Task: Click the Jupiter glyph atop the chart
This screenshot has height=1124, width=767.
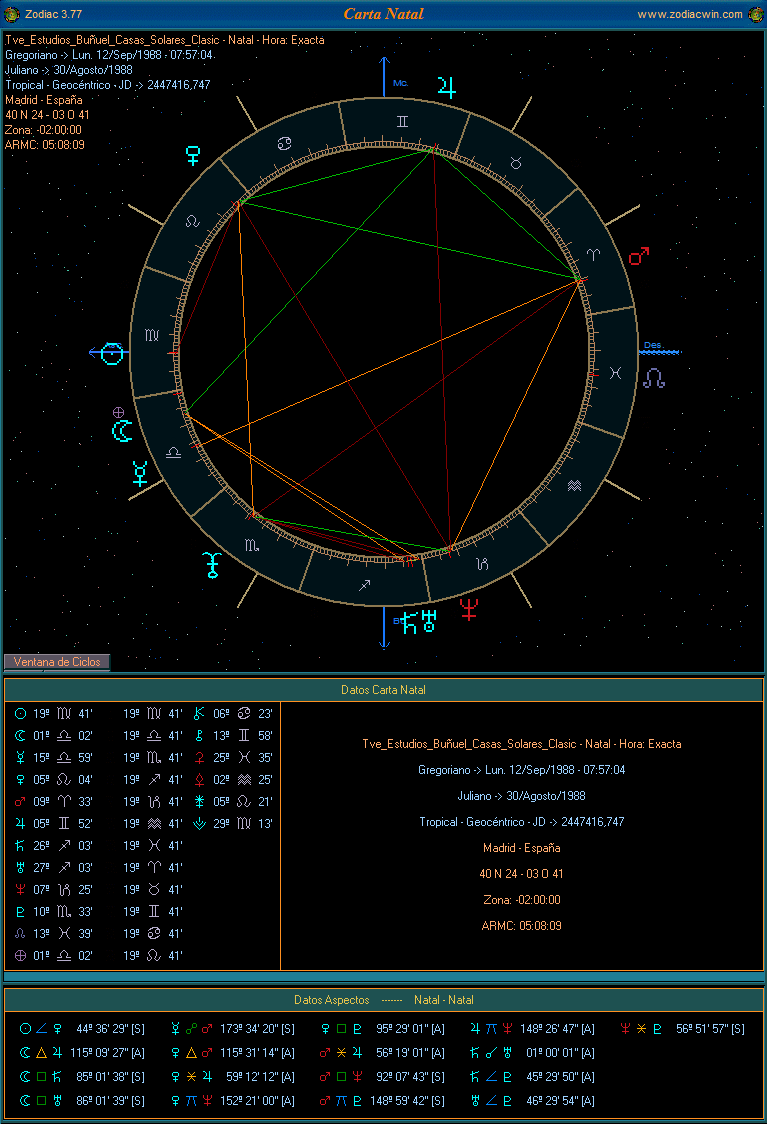Action: click(447, 87)
